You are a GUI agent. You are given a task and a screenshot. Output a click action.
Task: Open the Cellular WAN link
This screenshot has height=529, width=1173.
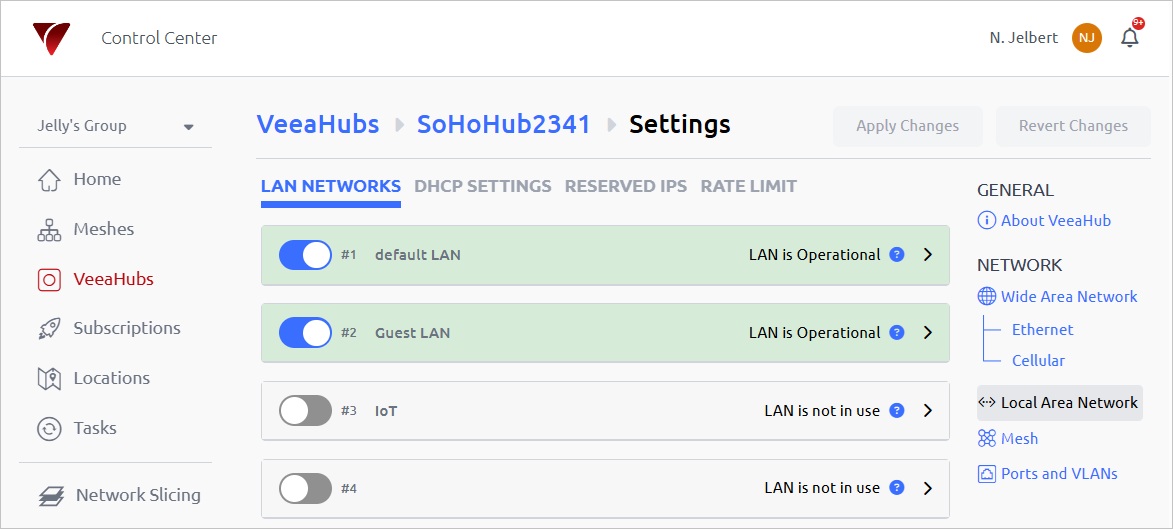click(1038, 361)
